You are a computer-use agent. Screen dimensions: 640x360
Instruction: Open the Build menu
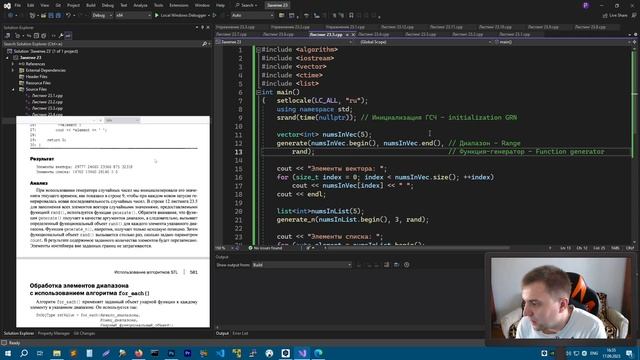(x=91, y=5)
